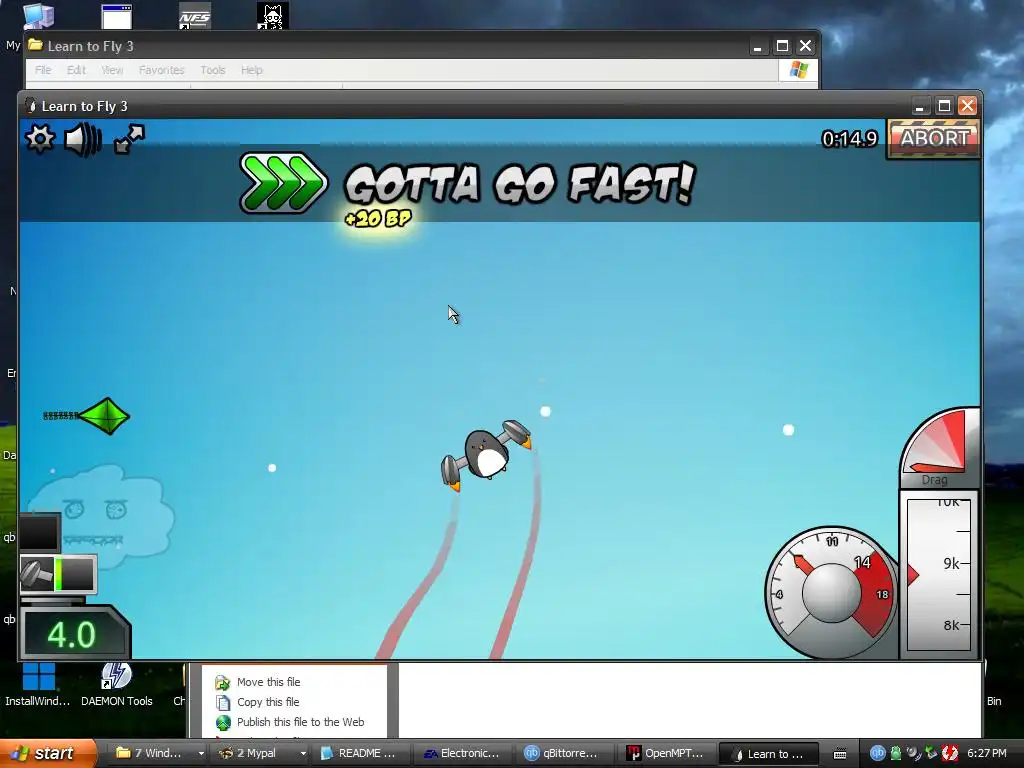Click the keyboard icon in taskbar
1024x768 pixels.
(x=840, y=754)
